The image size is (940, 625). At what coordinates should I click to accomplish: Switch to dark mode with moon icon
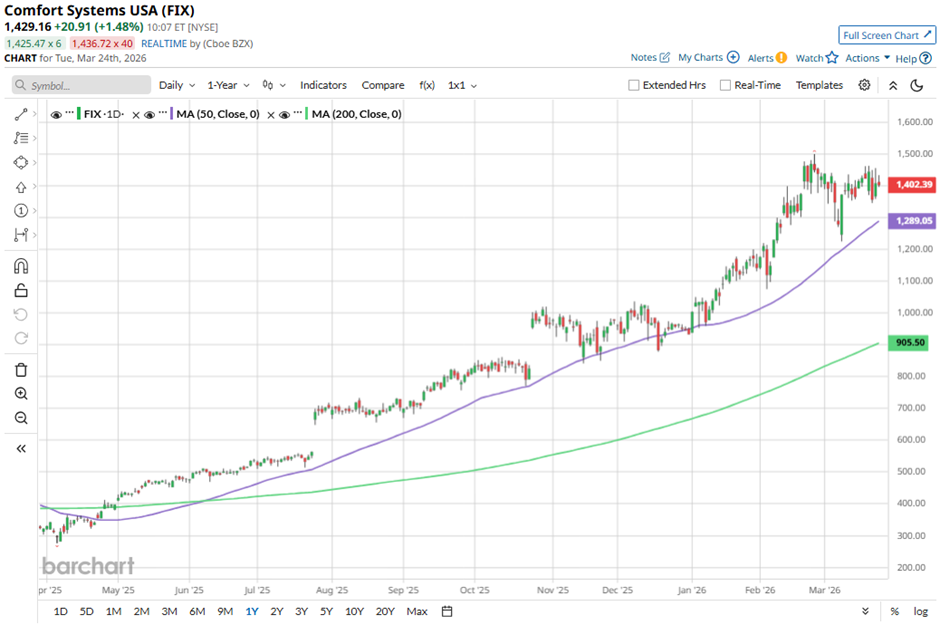tap(917, 85)
